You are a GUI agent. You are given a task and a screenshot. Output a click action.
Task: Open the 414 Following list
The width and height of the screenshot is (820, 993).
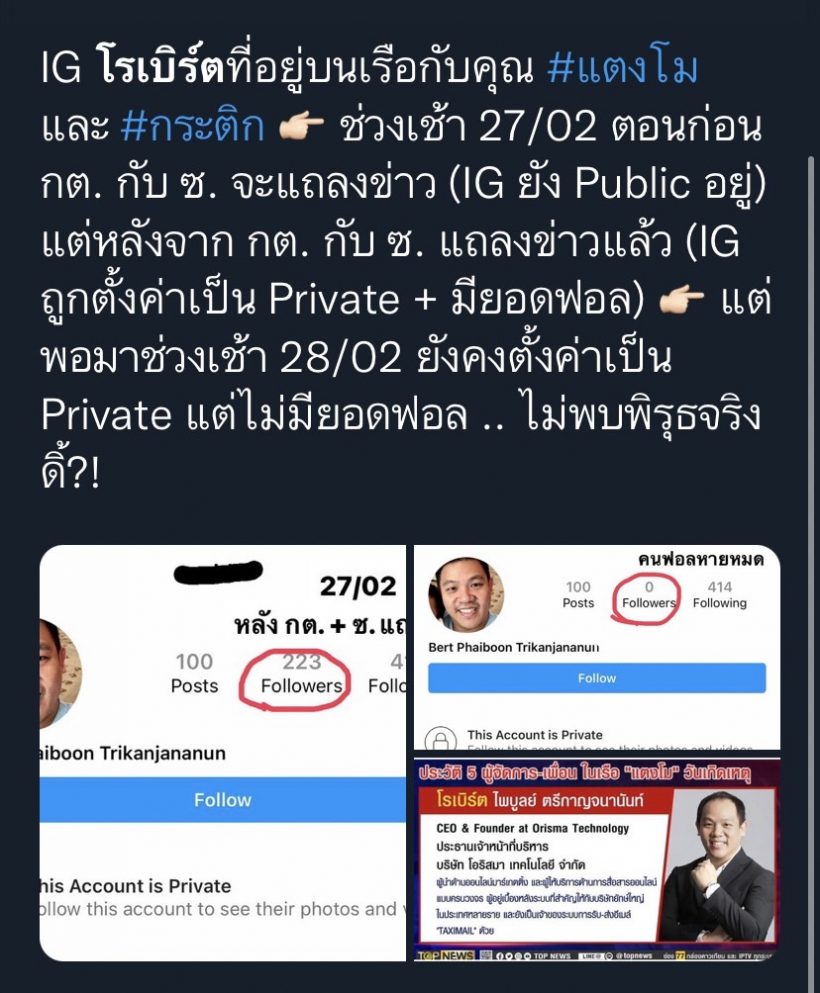pyautogui.click(x=719, y=595)
